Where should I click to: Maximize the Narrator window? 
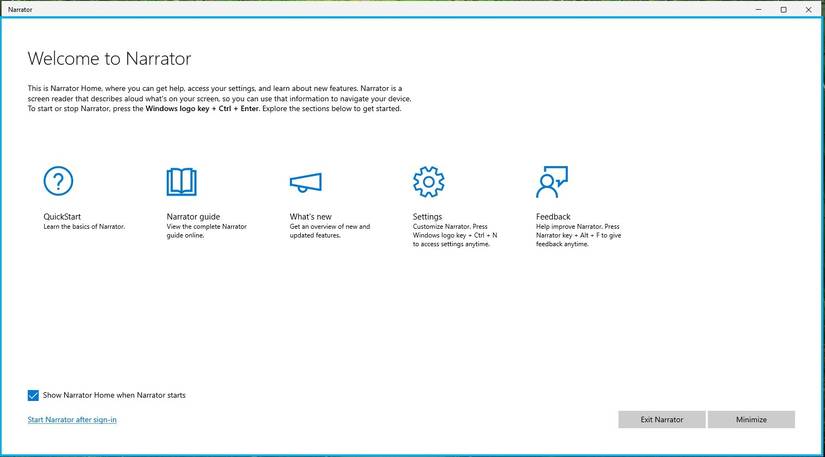click(x=783, y=9)
